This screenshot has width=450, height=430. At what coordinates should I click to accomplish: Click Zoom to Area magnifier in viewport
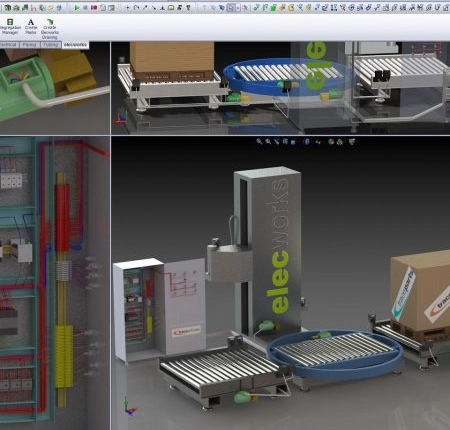tap(268, 142)
